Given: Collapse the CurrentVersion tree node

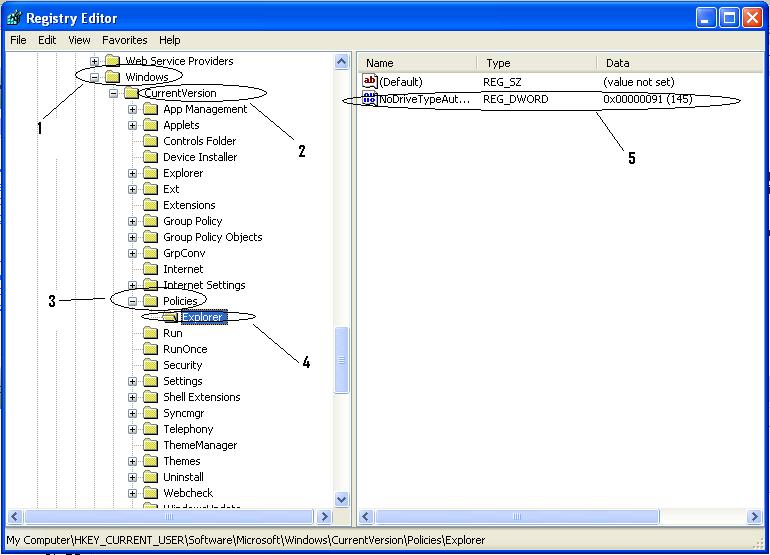Looking at the screenshot, I should (x=113, y=93).
